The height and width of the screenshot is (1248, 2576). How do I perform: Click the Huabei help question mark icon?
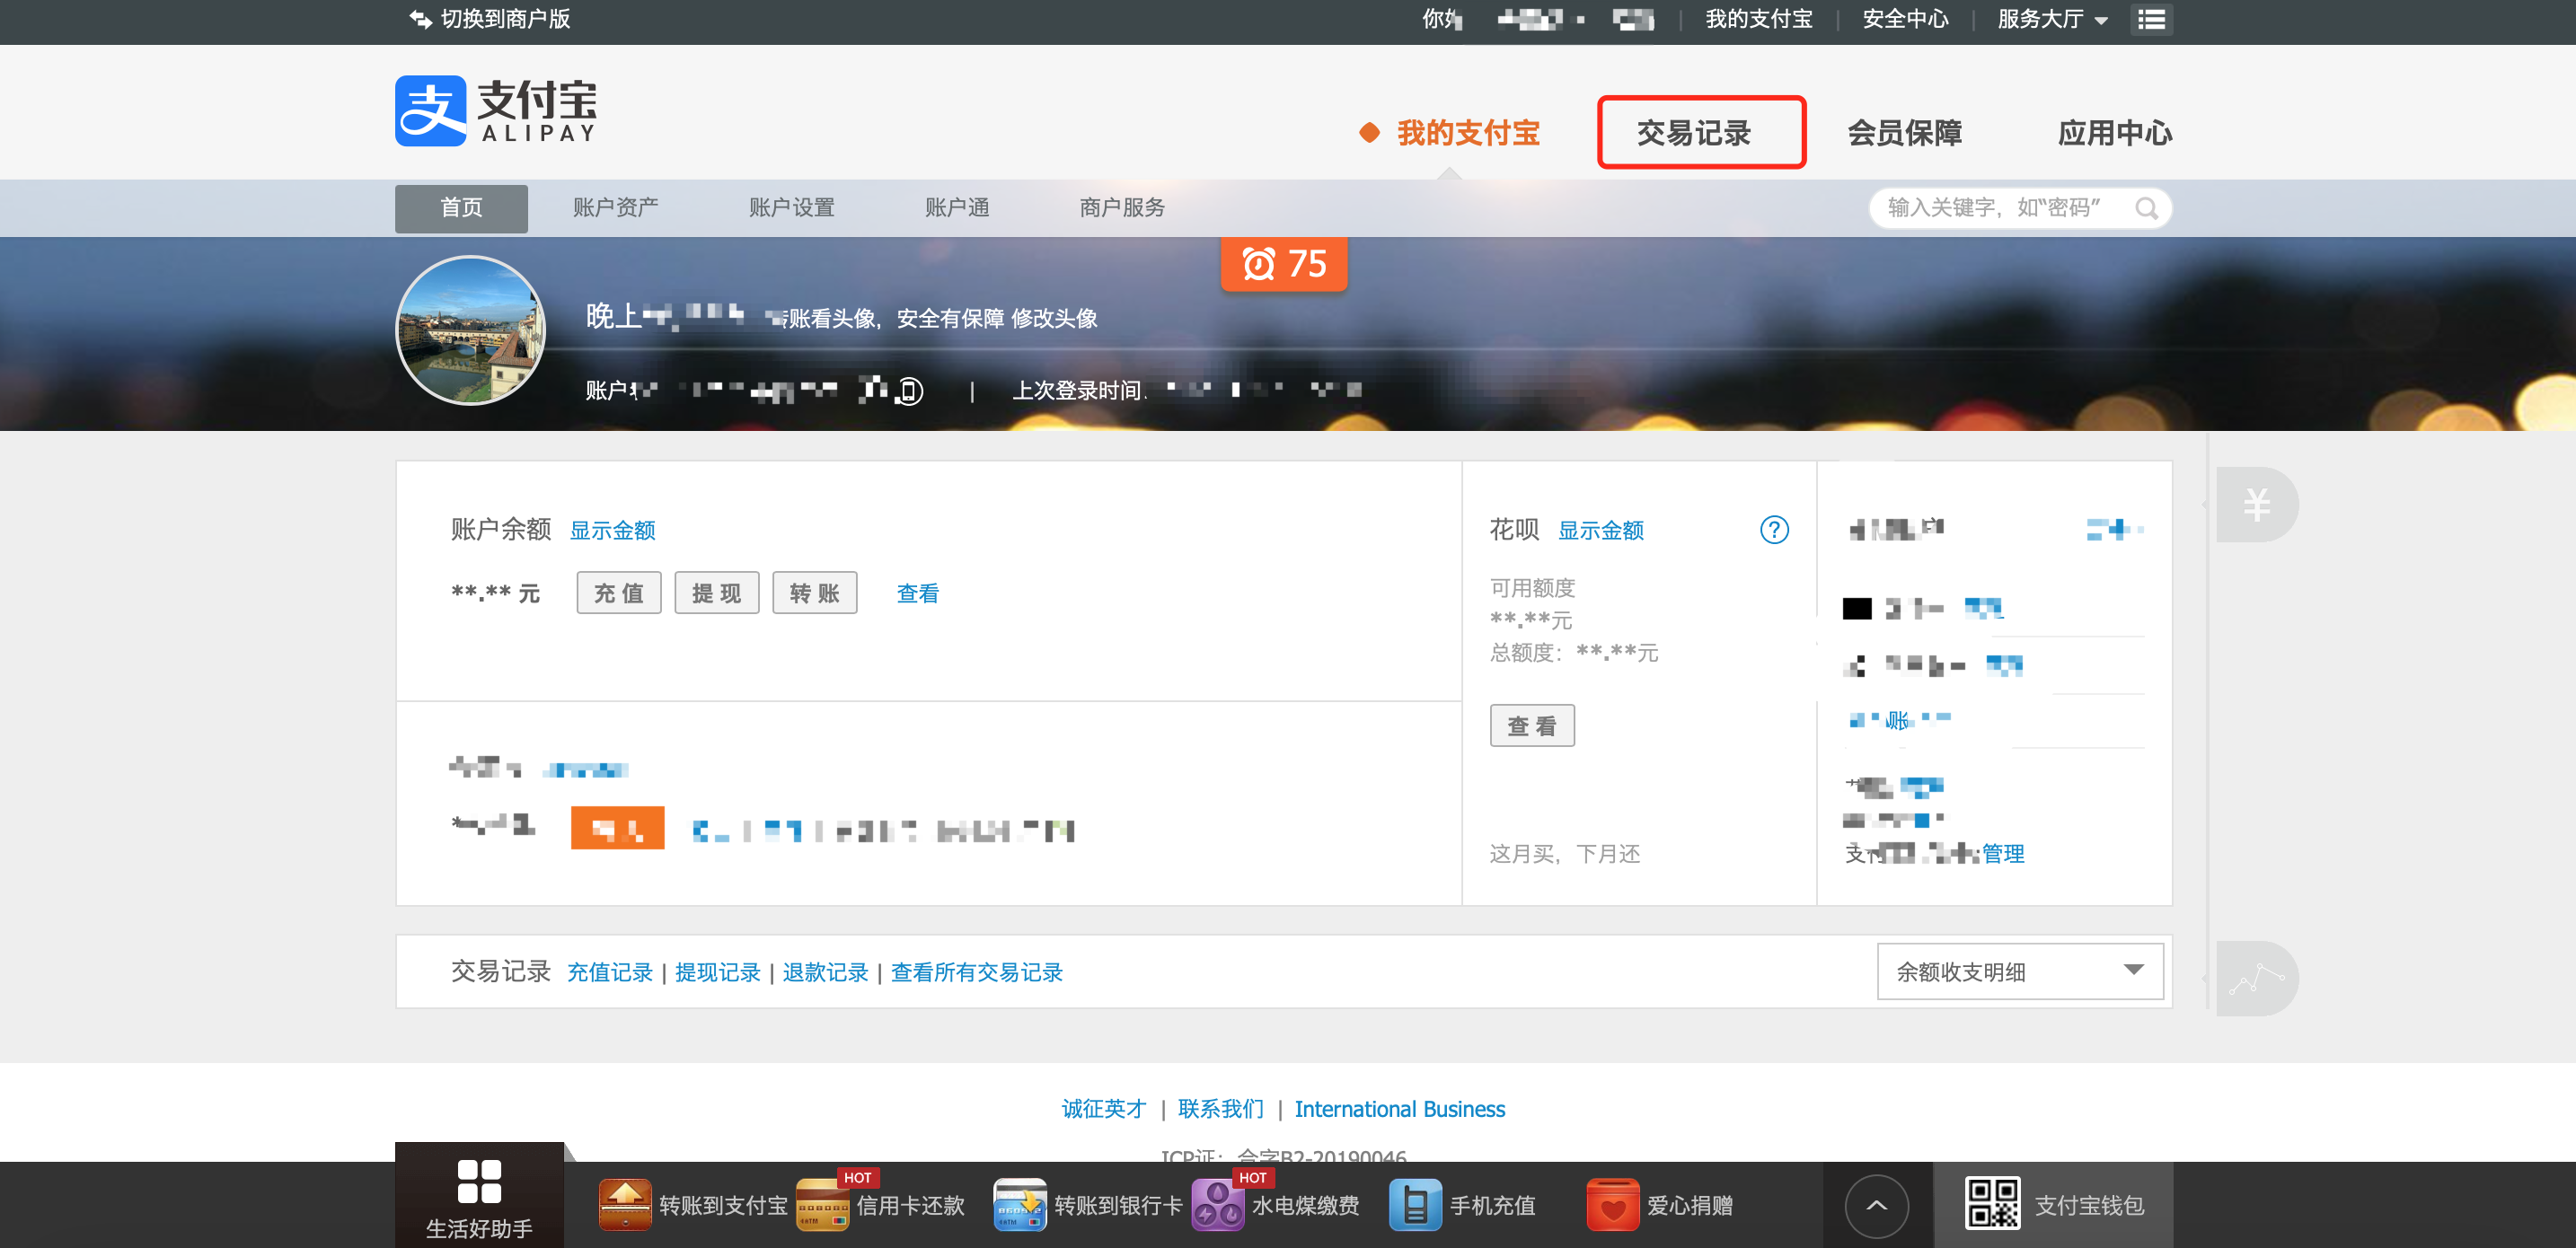[1773, 530]
